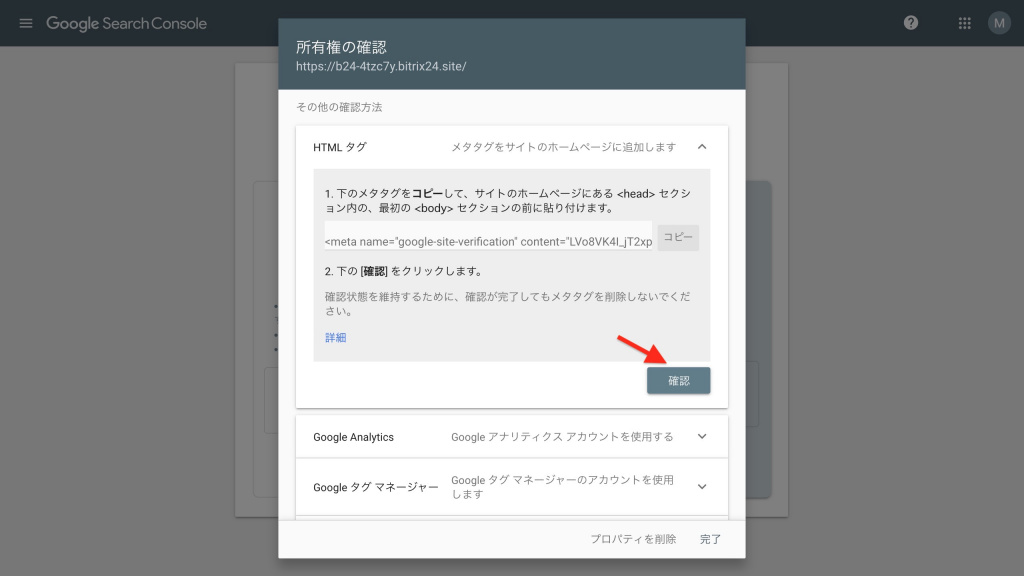Viewport: 1024px width, 576px height.
Task: Open the help question mark icon
Action: coord(910,23)
